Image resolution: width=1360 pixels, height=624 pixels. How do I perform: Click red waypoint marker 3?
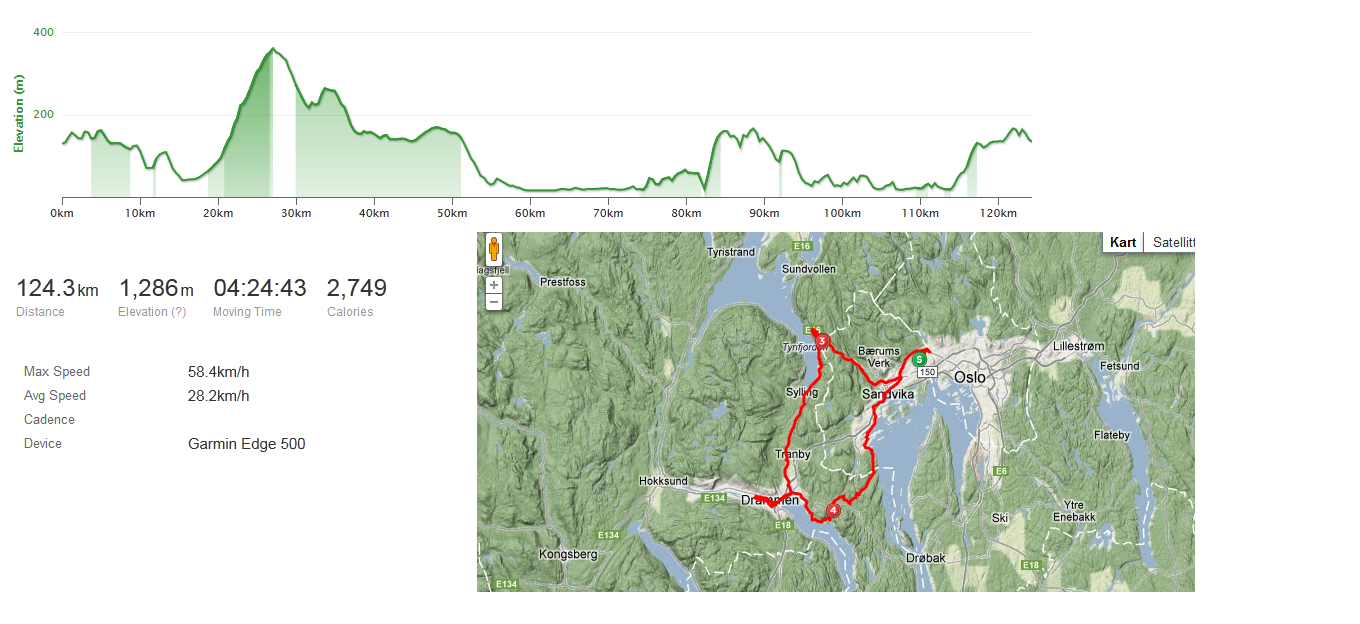click(822, 342)
